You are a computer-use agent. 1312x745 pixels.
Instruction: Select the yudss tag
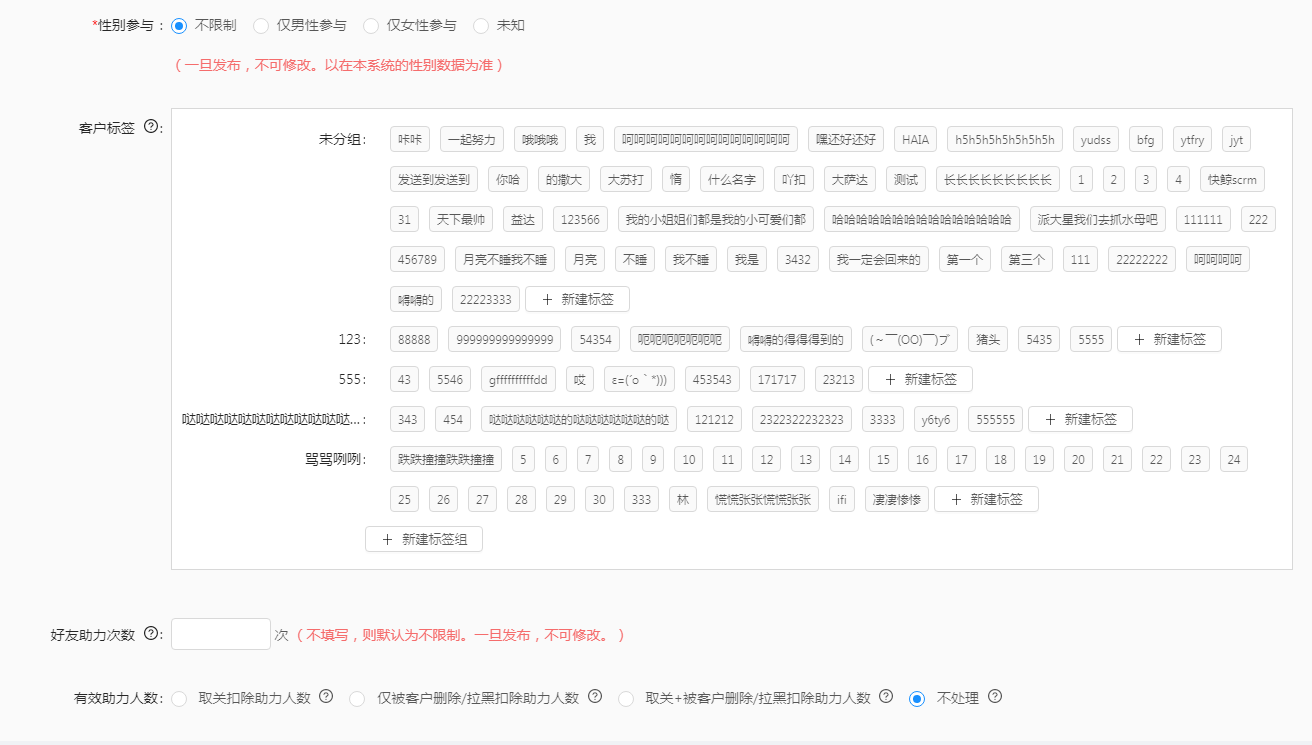(x=1096, y=139)
